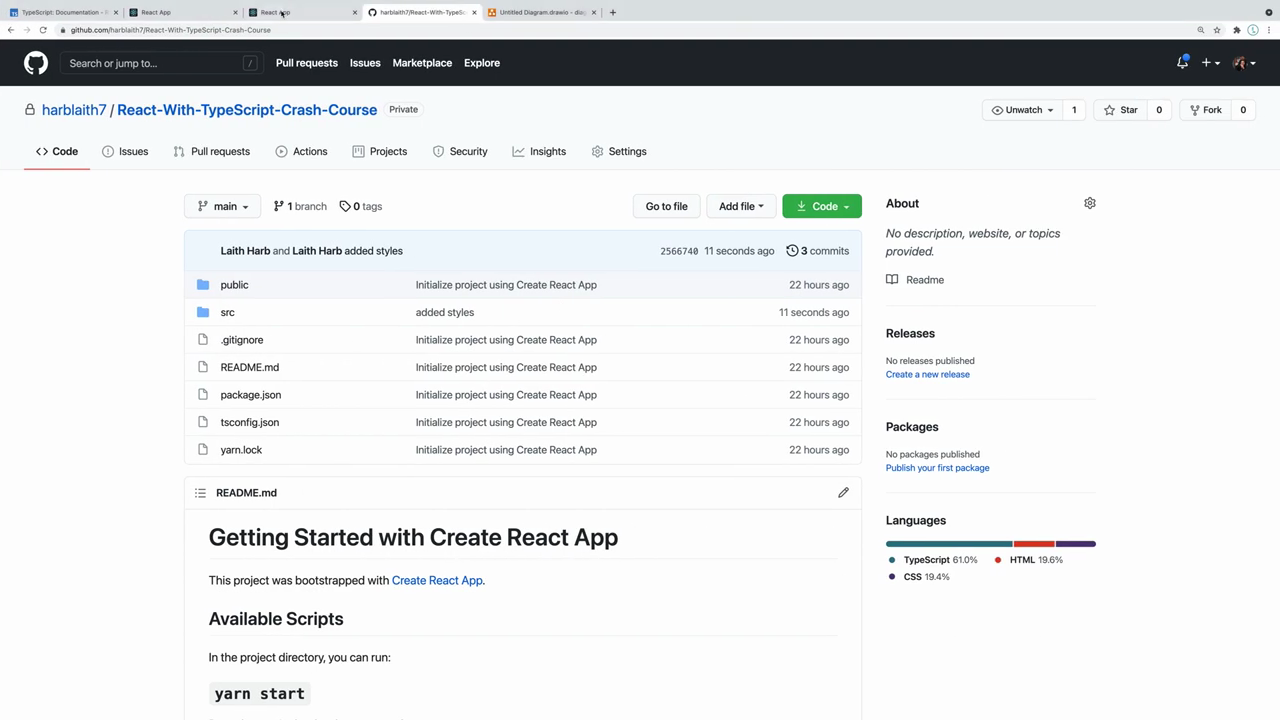The height and width of the screenshot is (720, 1280).
Task: Click the Go to file button
Action: coord(667,206)
